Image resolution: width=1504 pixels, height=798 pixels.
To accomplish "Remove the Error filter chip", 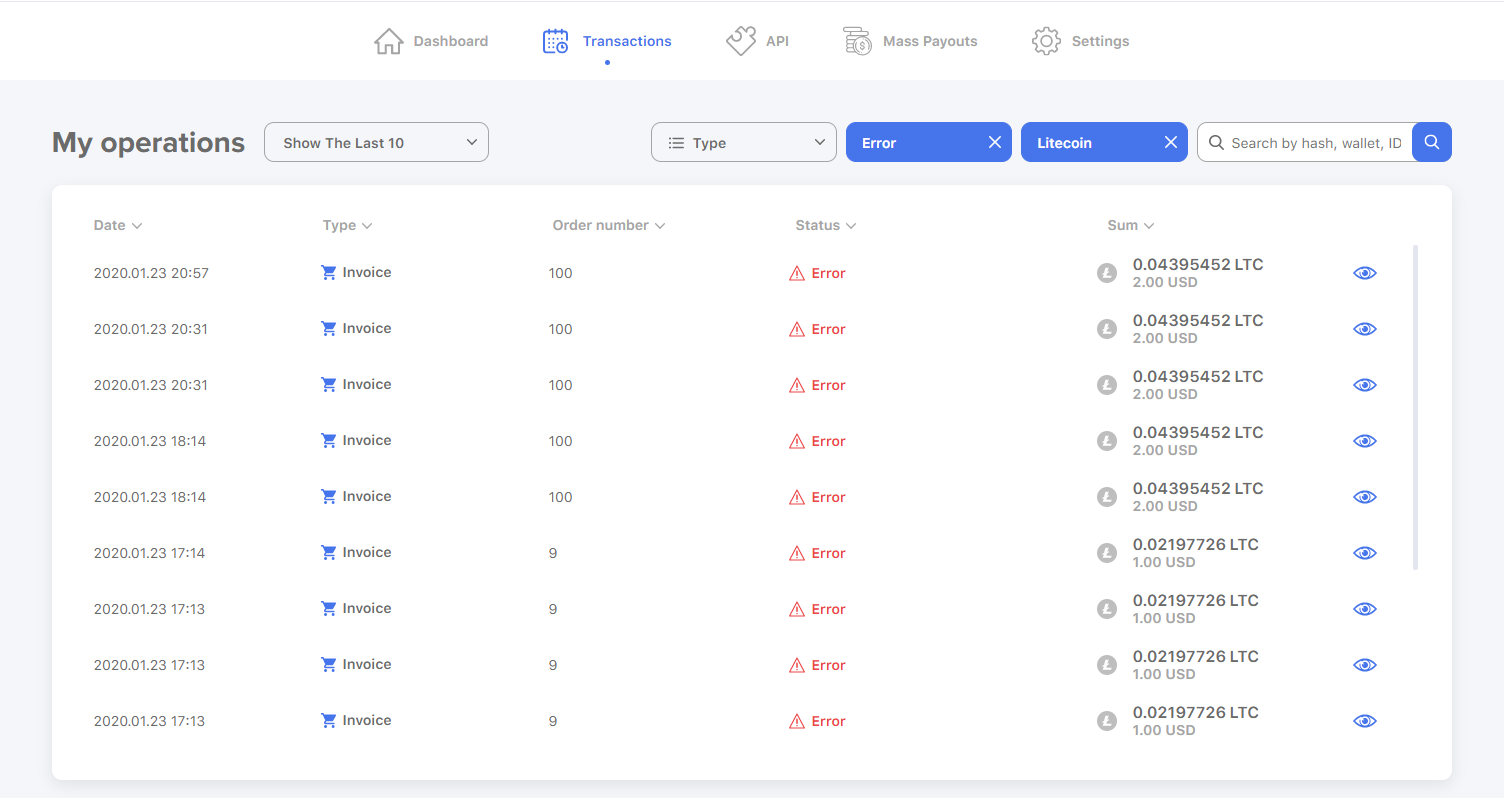I will 995,142.
